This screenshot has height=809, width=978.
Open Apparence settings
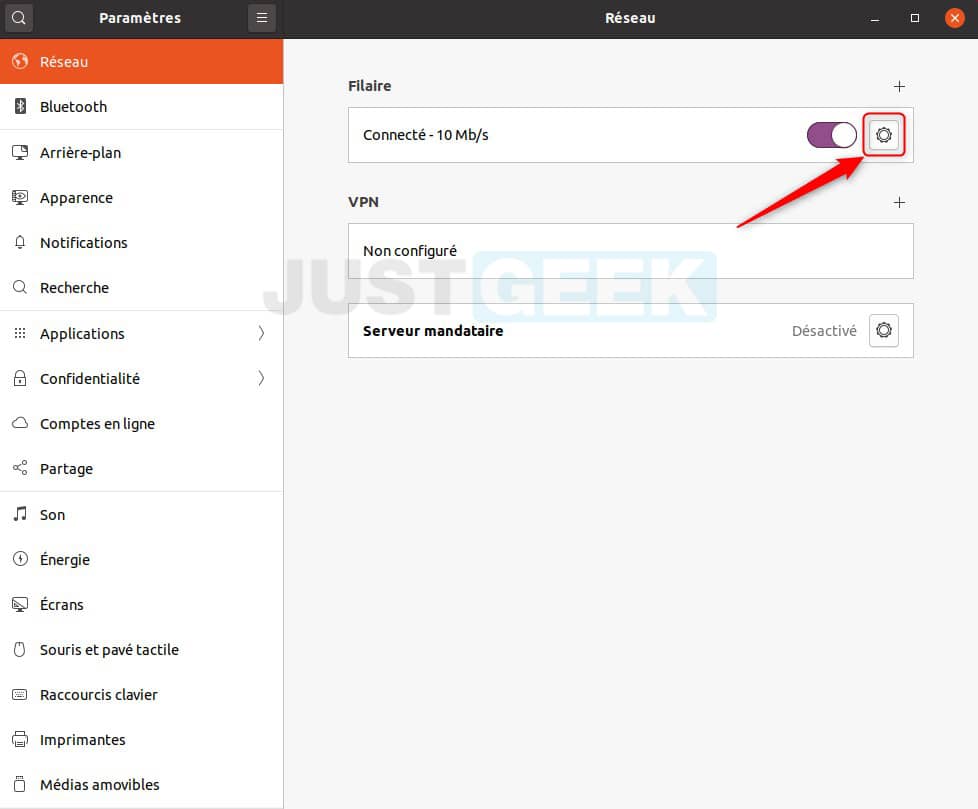coord(142,197)
